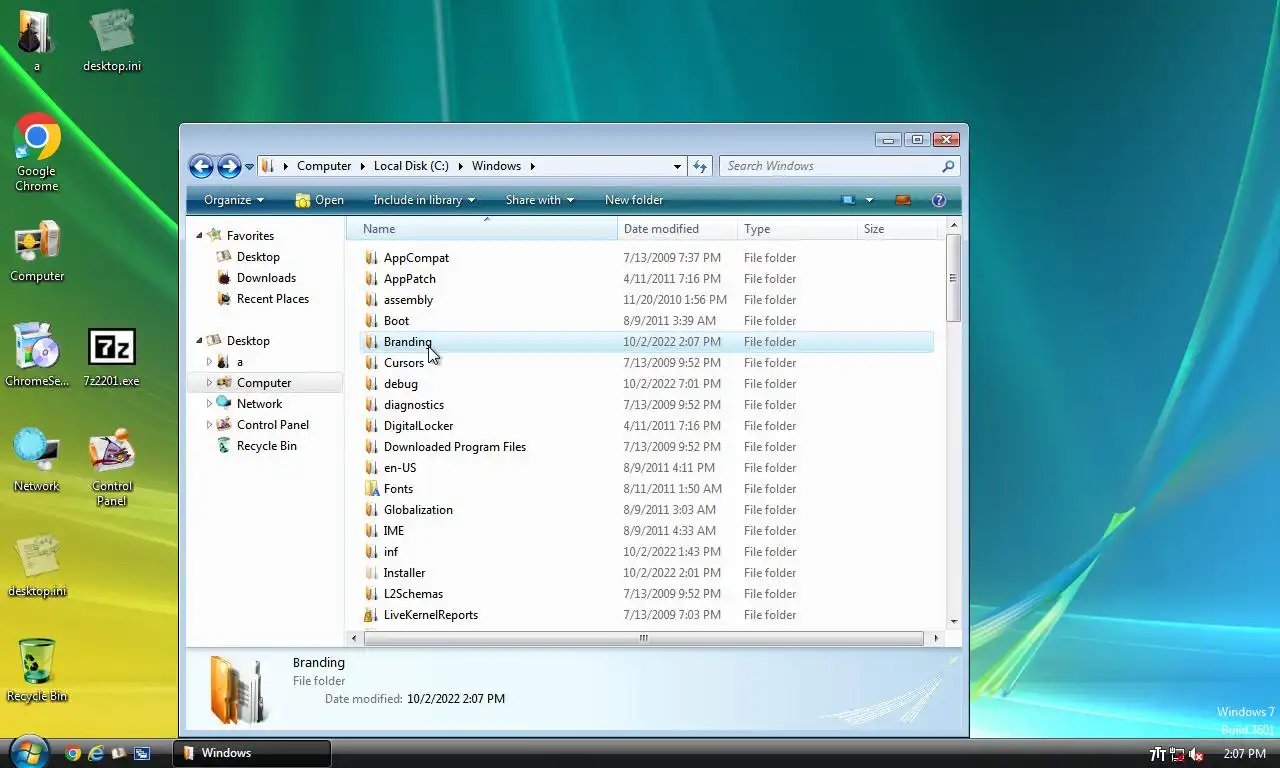Image resolution: width=1280 pixels, height=768 pixels.
Task: Select the 7z2201.exe desktop icon
Action: [x=111, y=358]
